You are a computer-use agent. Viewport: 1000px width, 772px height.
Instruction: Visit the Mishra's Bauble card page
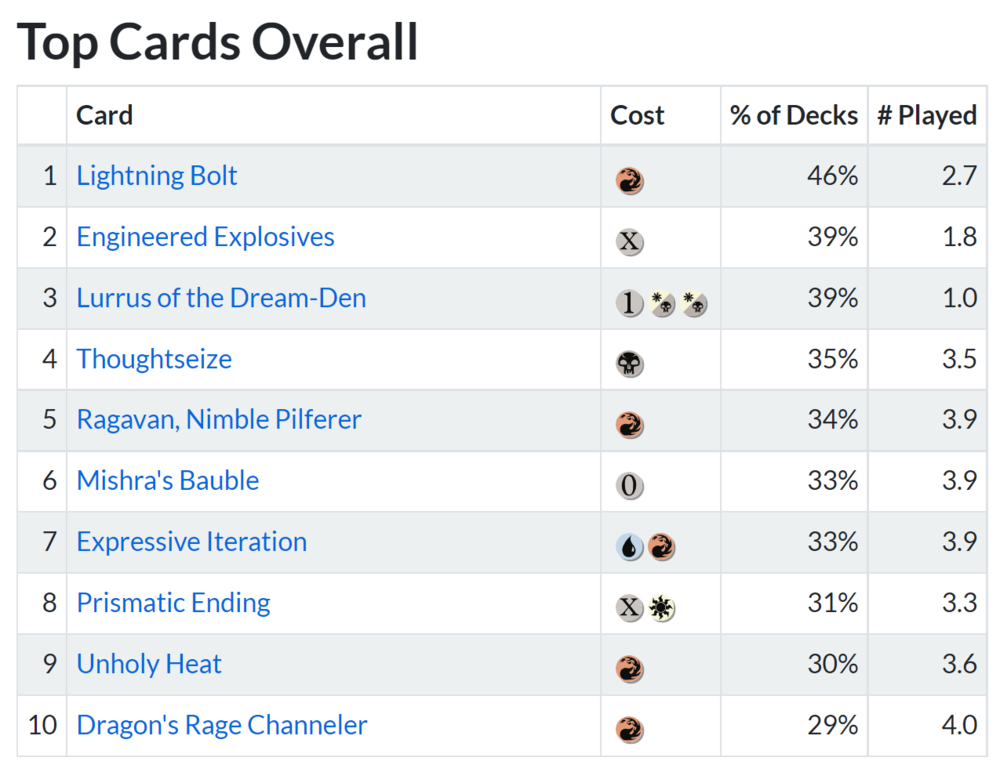point(168,481)
